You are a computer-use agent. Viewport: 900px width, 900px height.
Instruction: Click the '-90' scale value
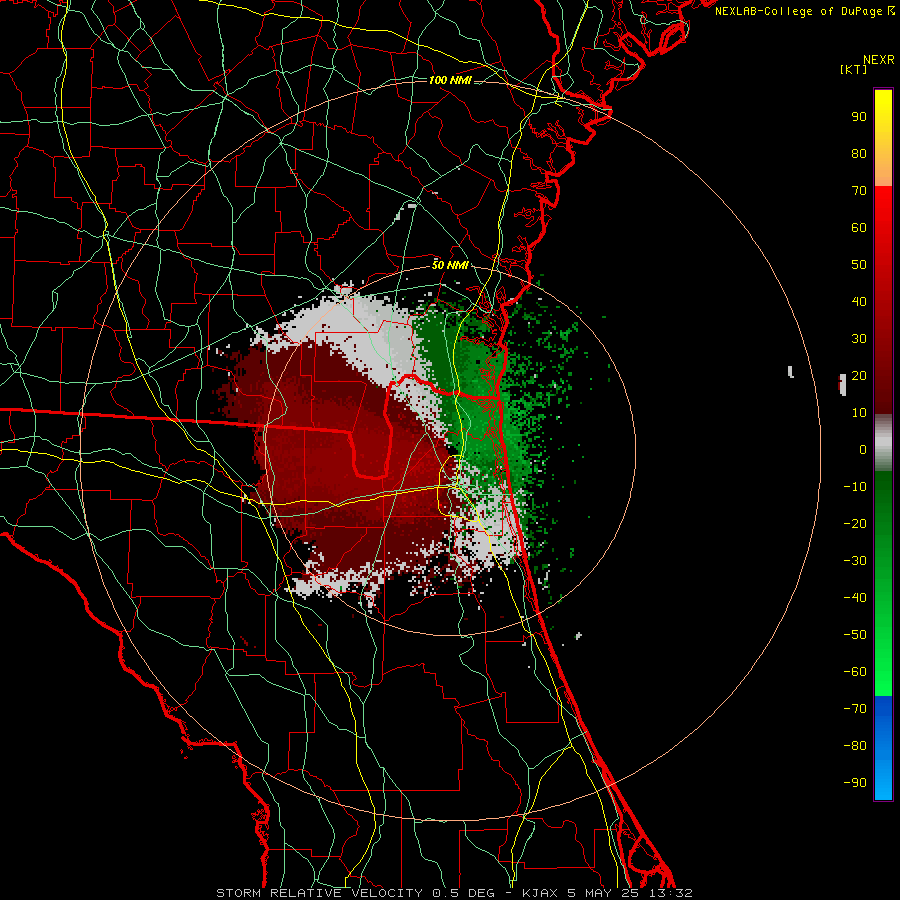point(855,782)
